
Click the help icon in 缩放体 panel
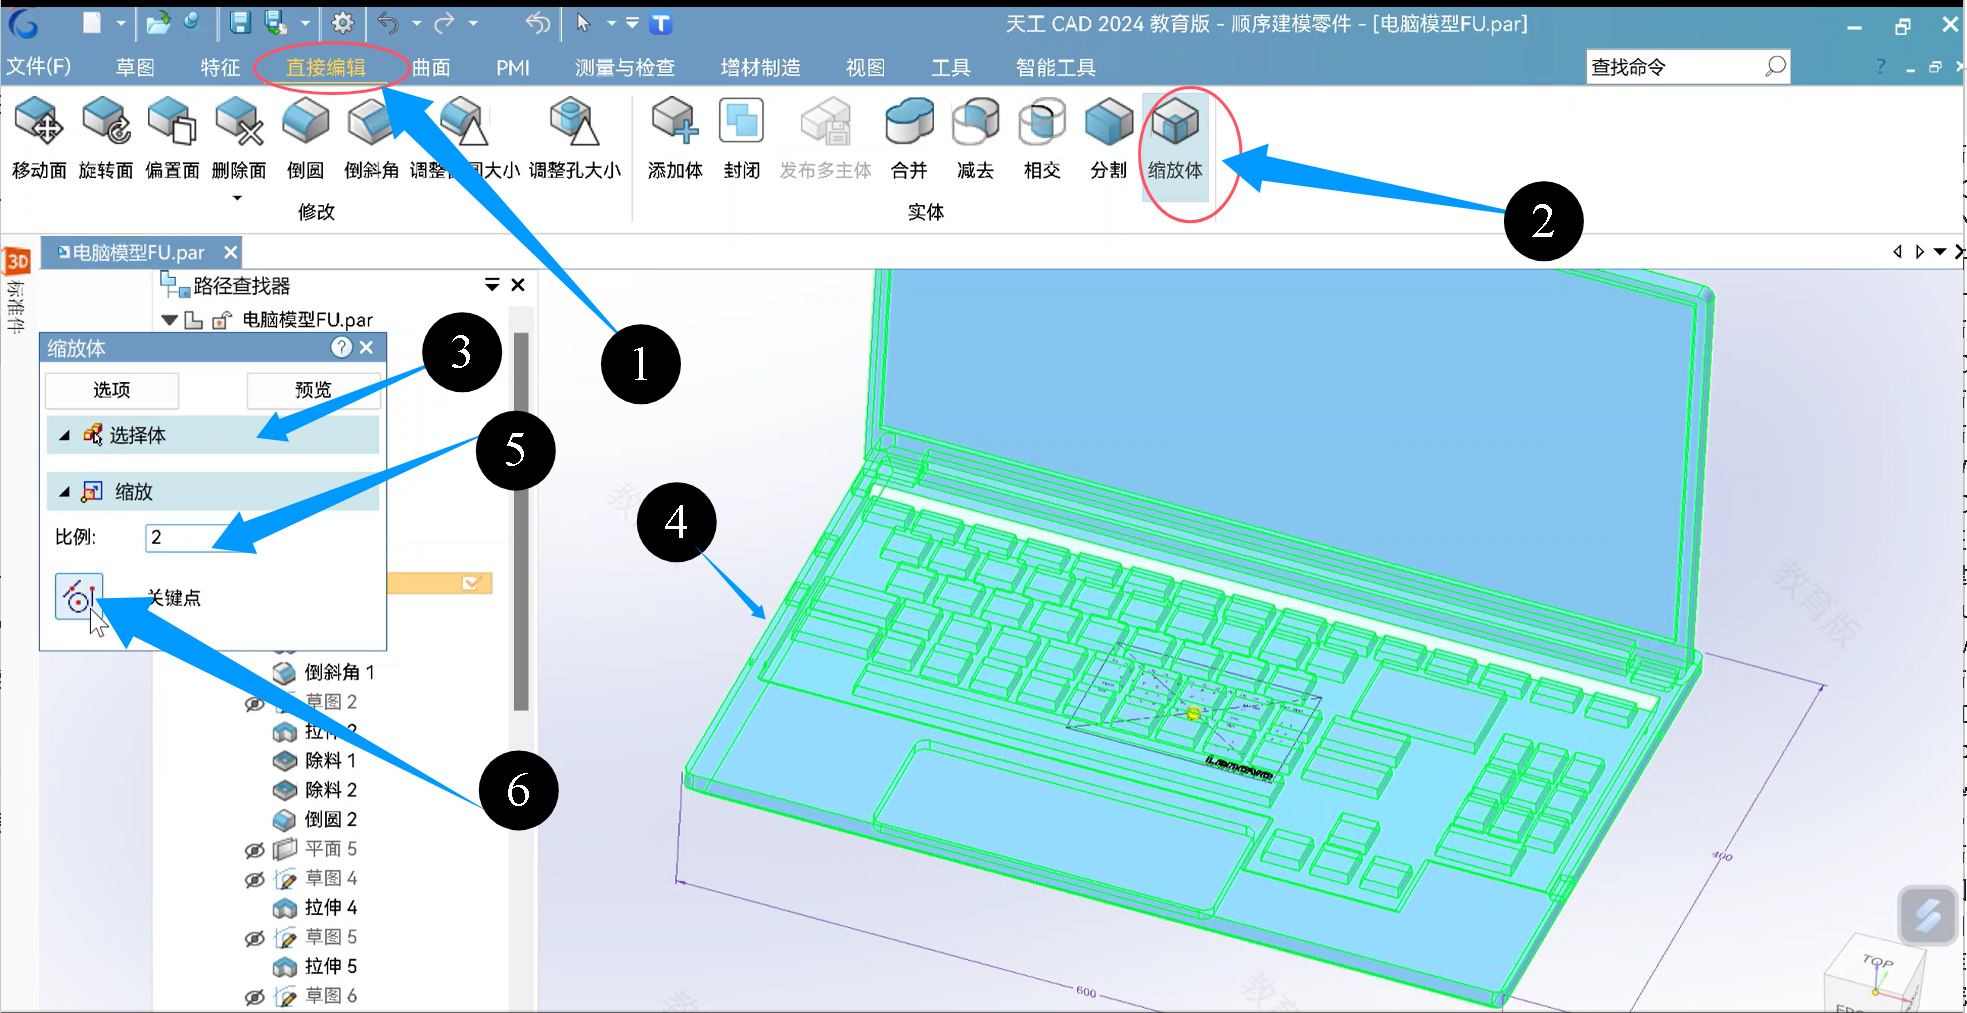341,347
